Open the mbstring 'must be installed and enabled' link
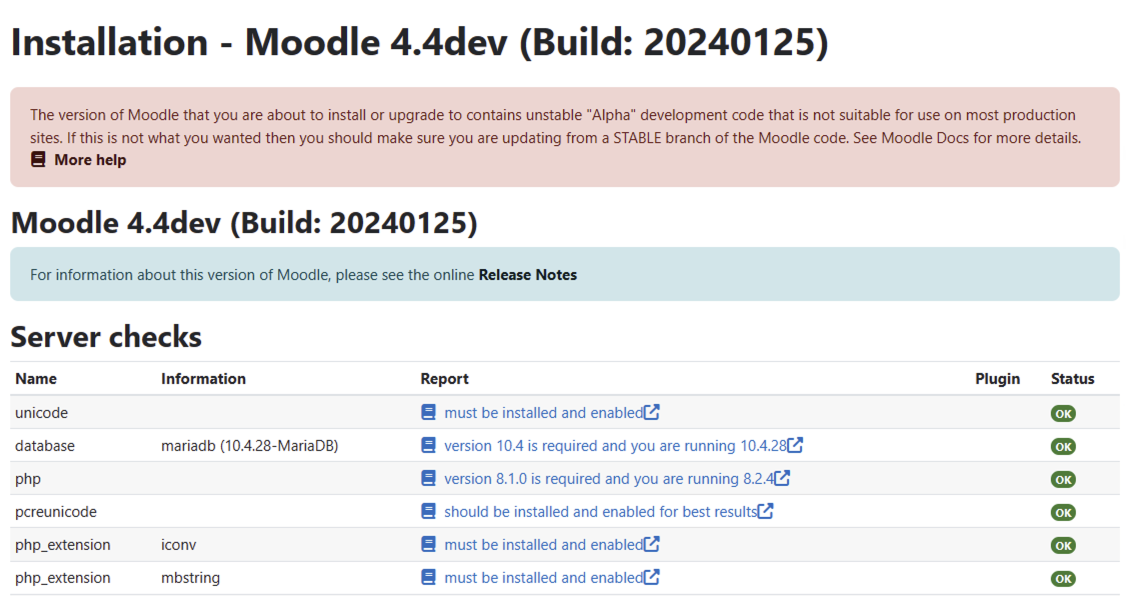The image size is (1138, 596). [544, 578]
